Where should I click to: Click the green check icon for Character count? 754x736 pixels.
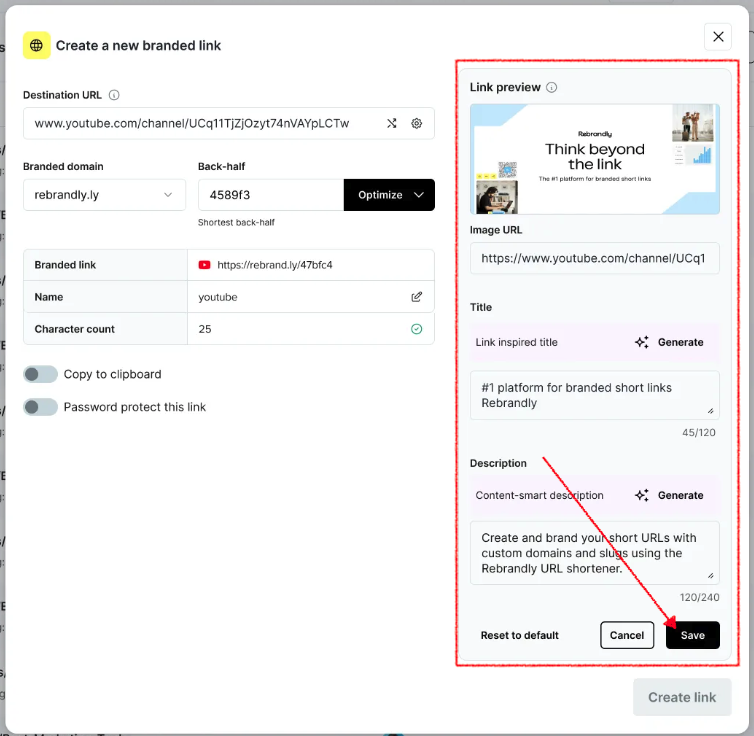416,329
